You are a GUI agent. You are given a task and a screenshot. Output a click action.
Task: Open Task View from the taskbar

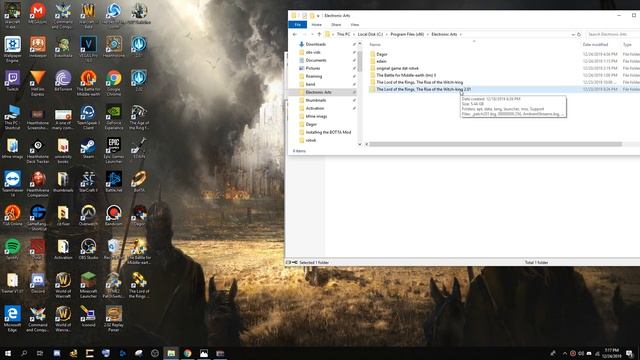click(40, 353)
